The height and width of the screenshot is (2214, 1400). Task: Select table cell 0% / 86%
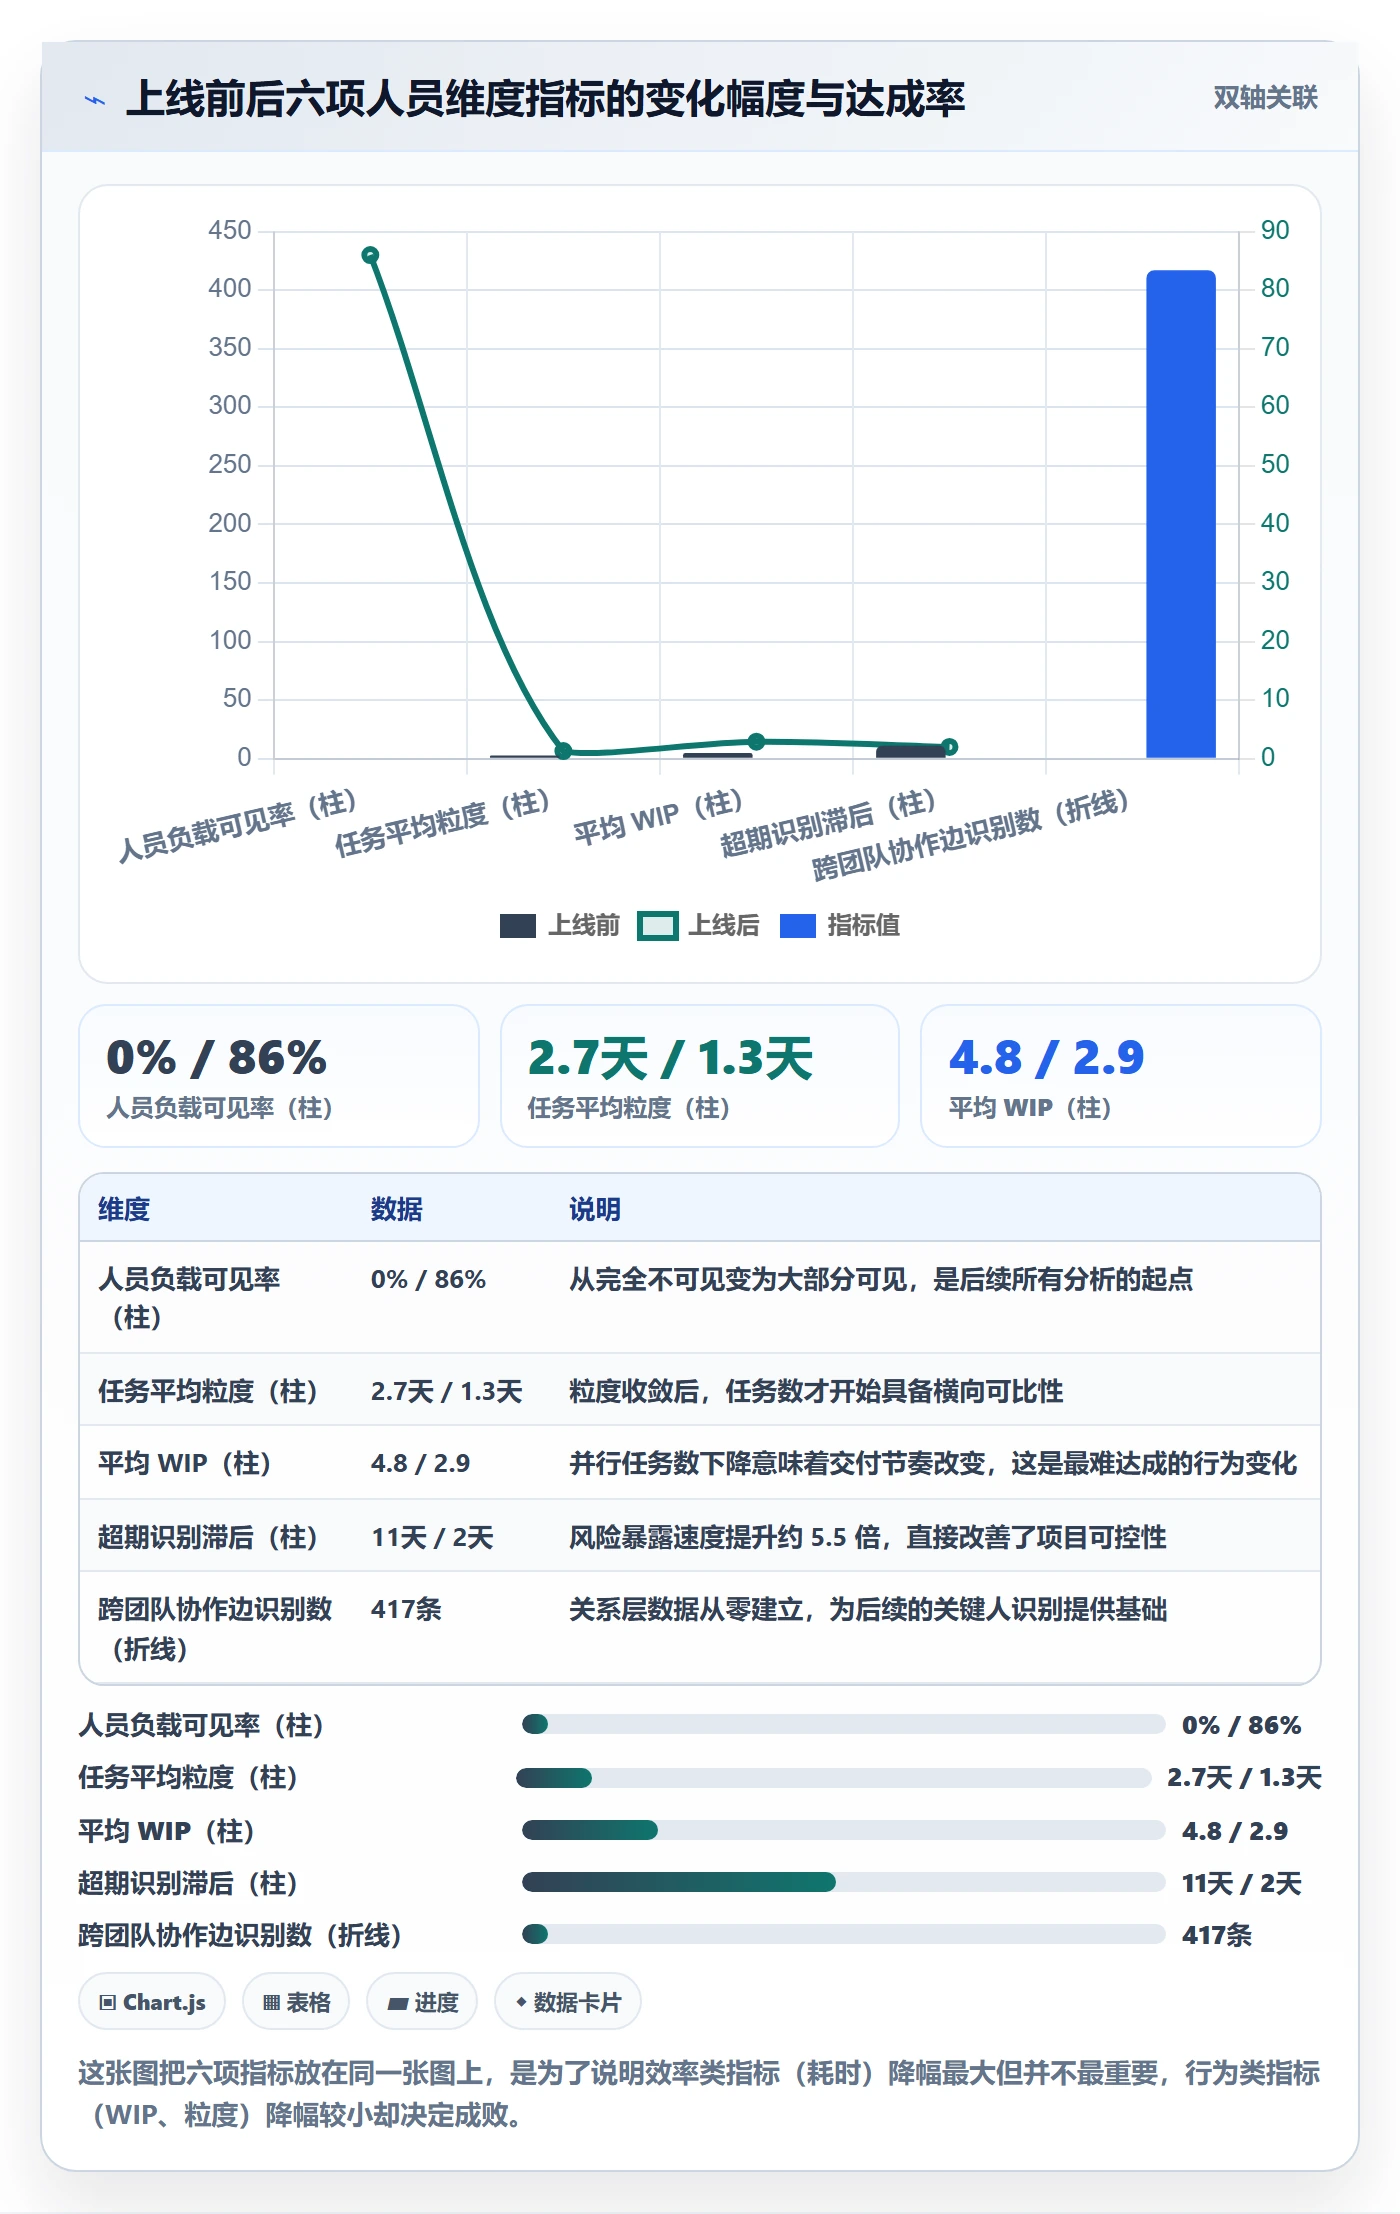428,1279
